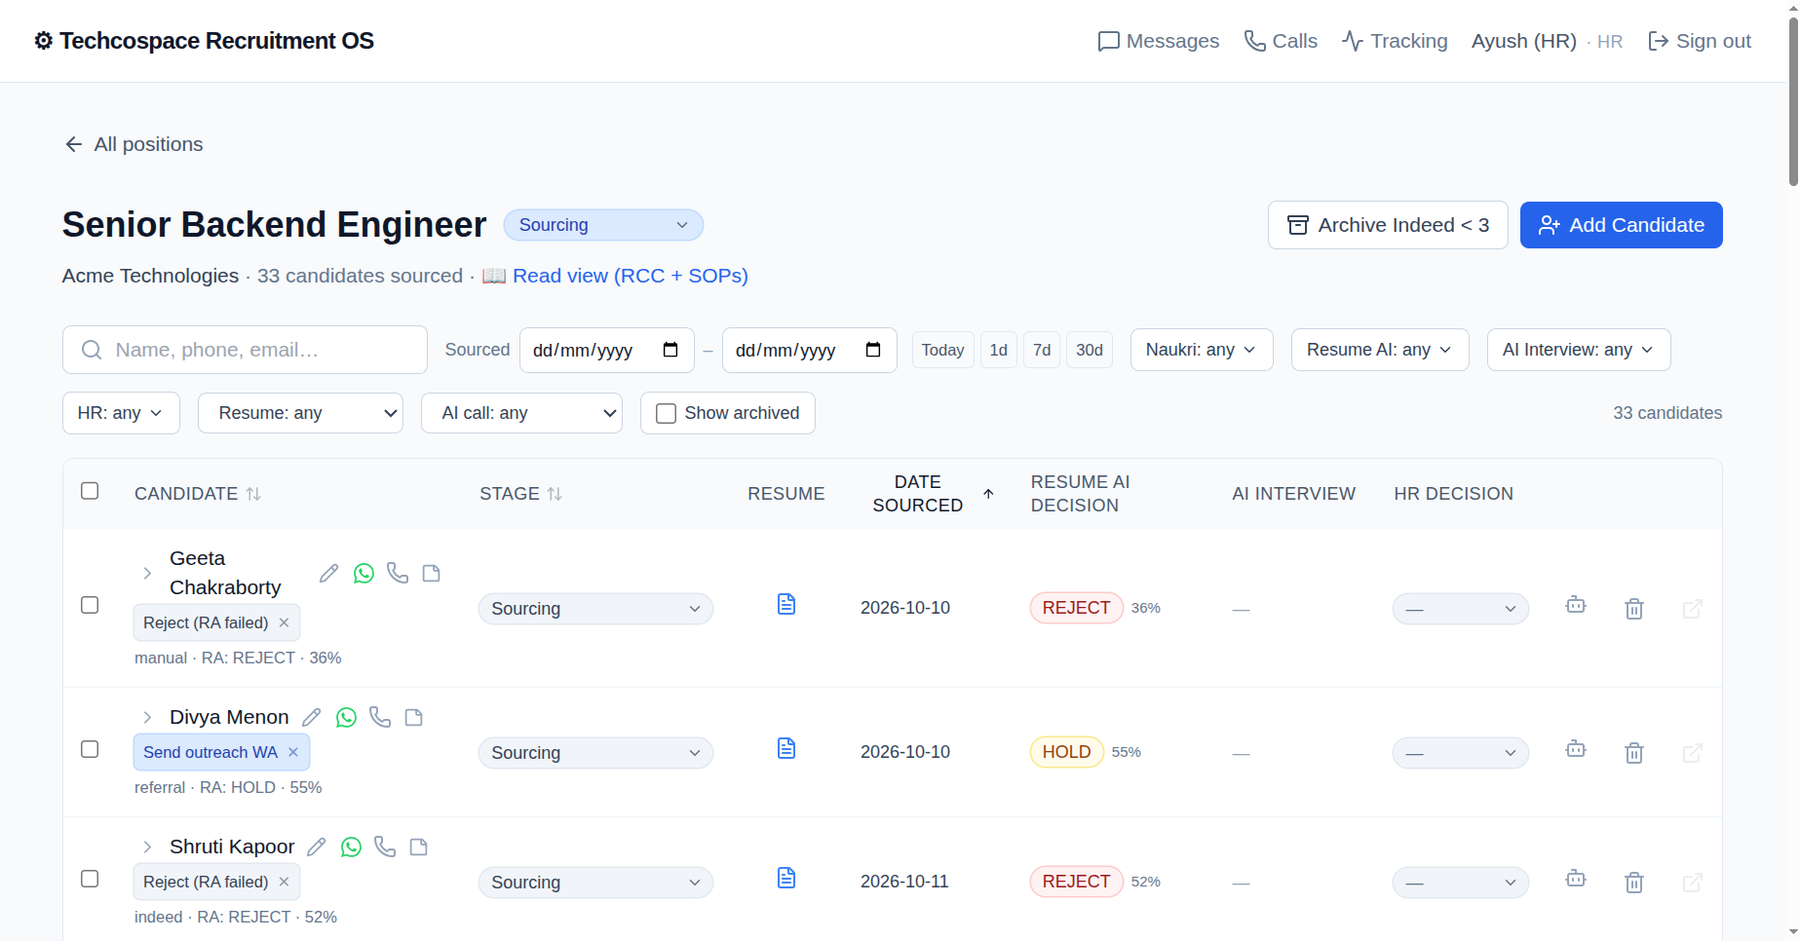
Task: Go to Tracking page
Action: tap(1395, 41)
